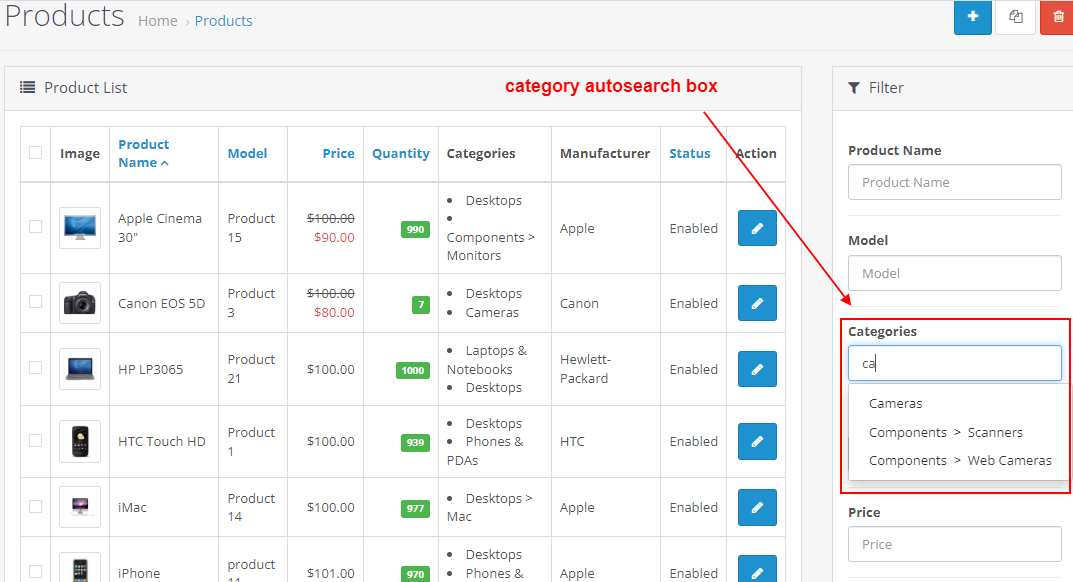This screenshot has width=1073, height=582.
Task: Toggle the select-all checkbox in table header
Action: (35, 153)
